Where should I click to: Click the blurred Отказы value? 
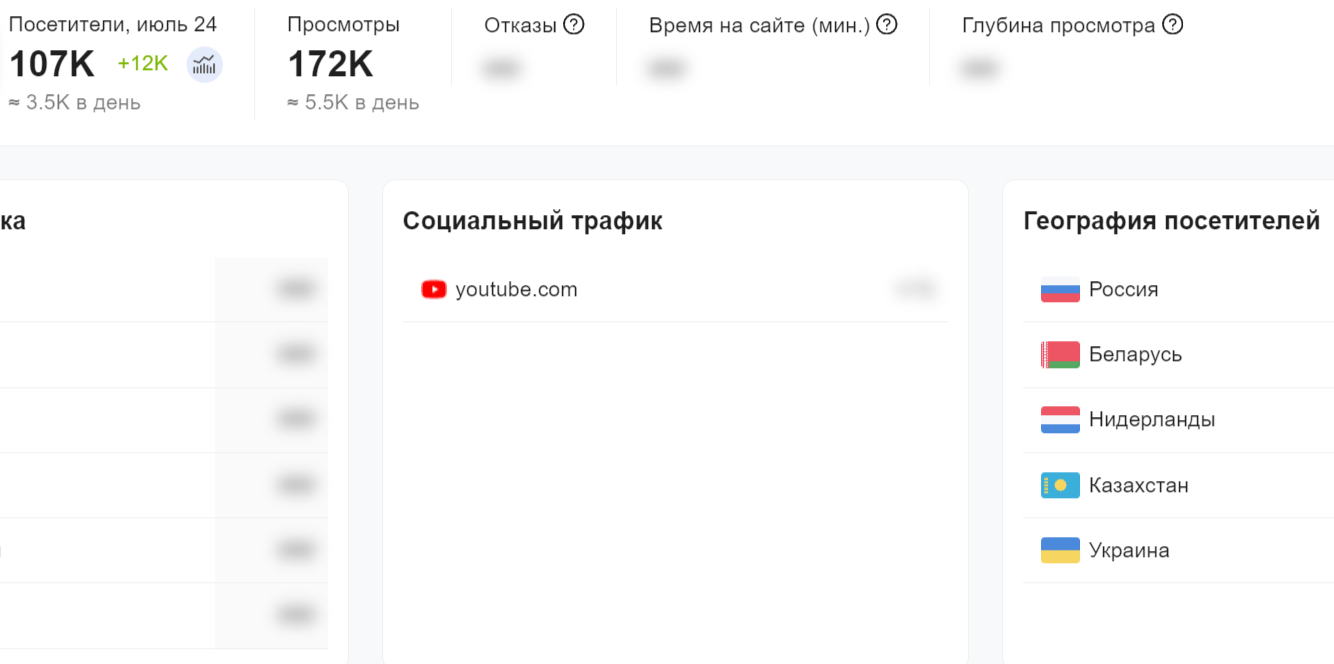502,69
